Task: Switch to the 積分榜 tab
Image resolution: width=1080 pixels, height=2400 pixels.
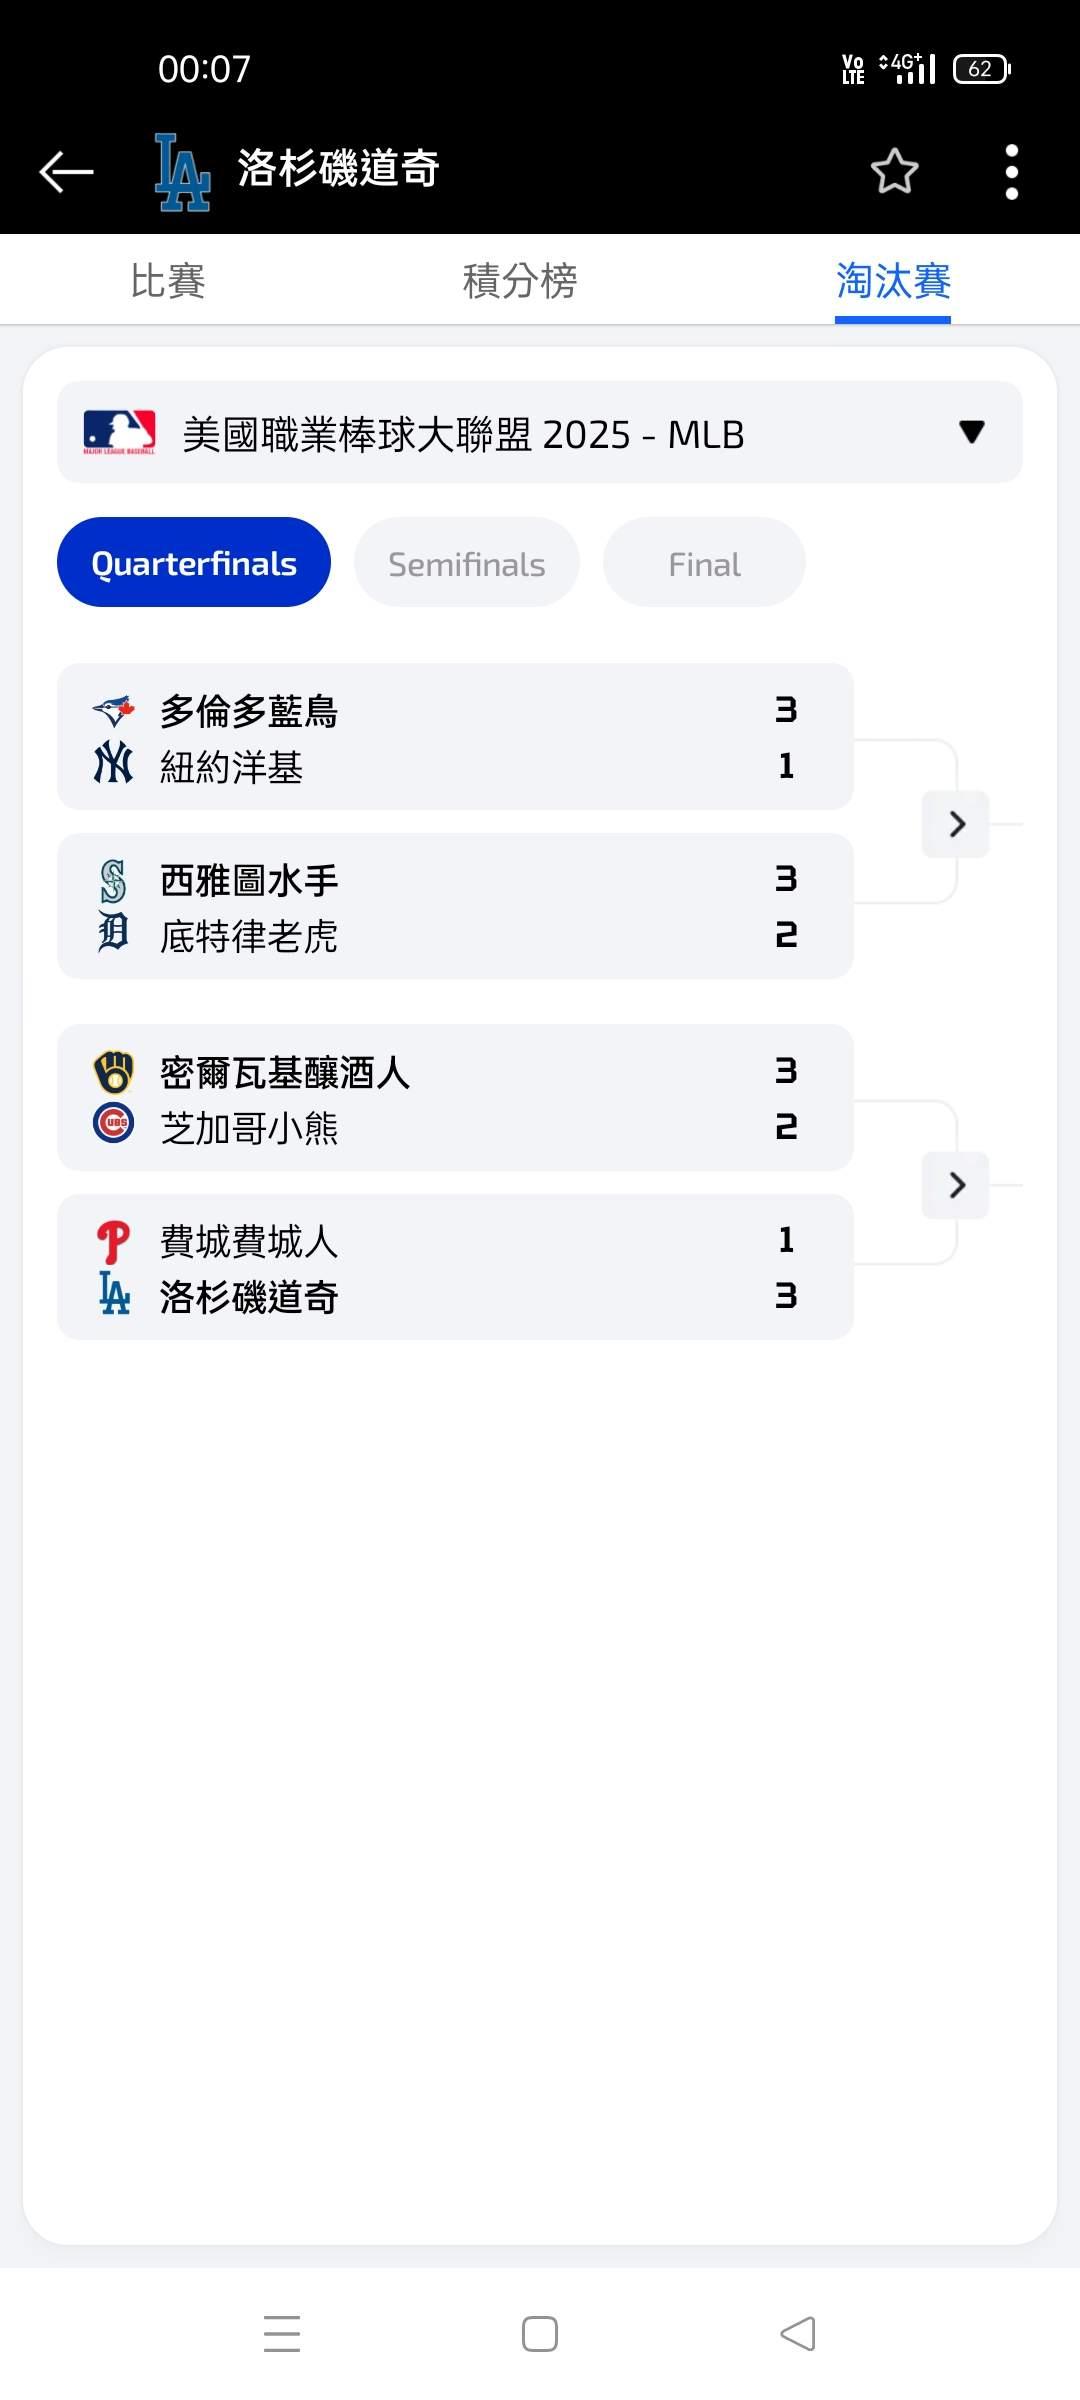Action: coord(520,281)
